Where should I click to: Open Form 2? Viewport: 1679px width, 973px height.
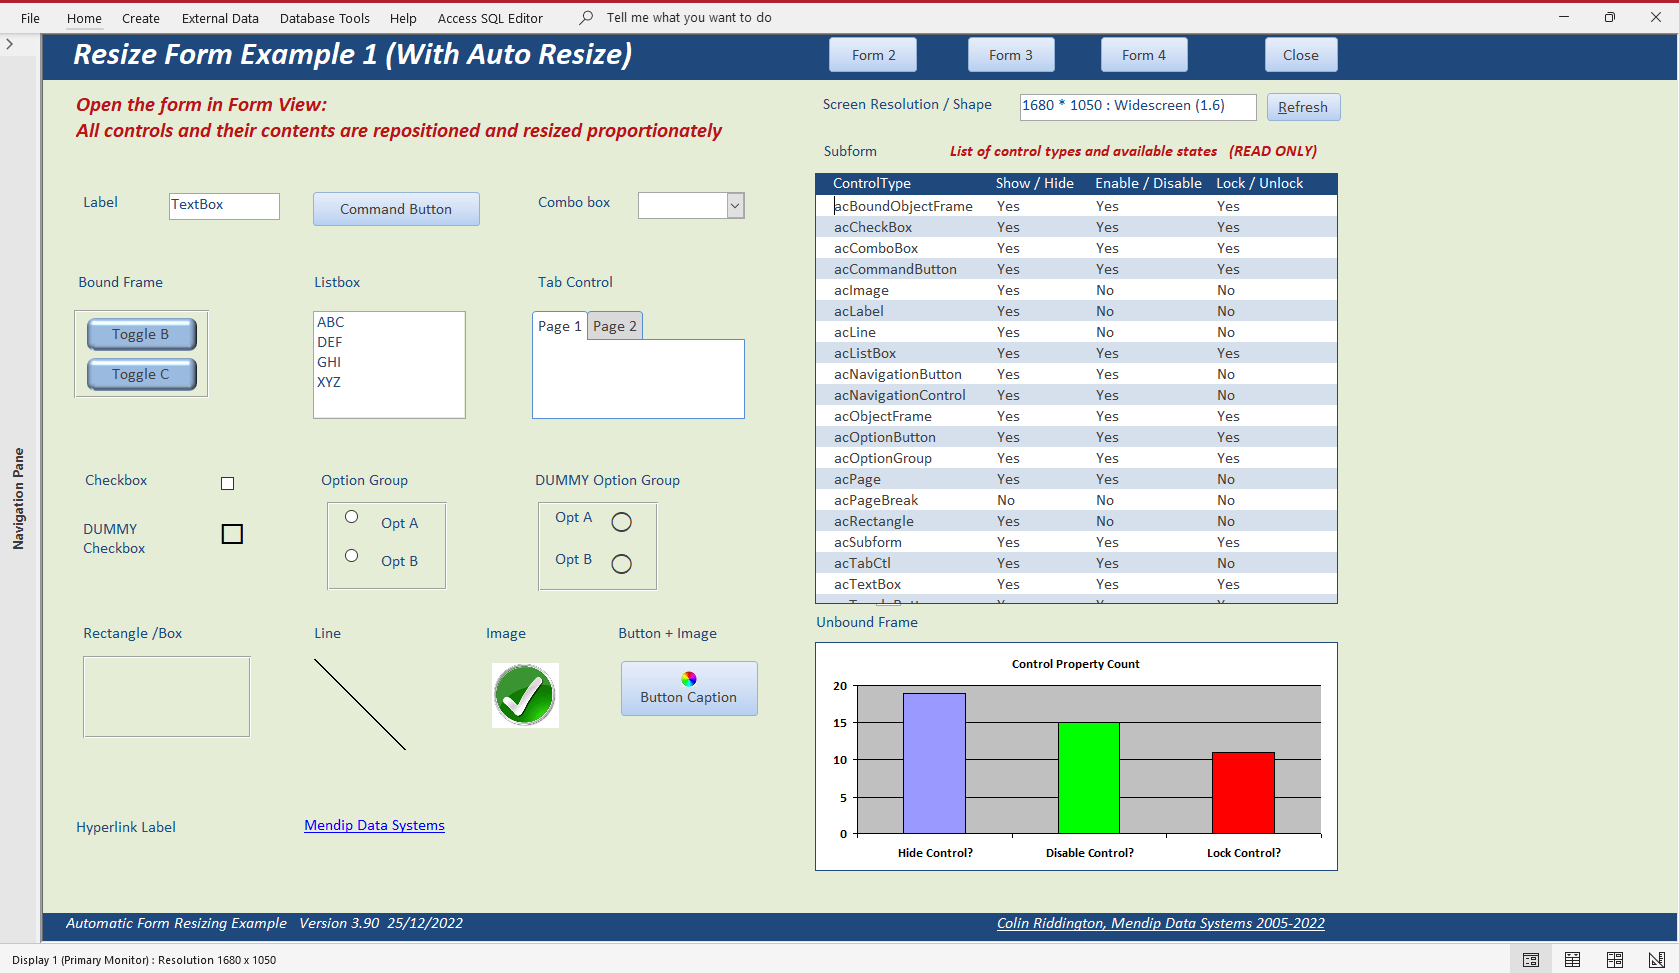click(873, 55)
